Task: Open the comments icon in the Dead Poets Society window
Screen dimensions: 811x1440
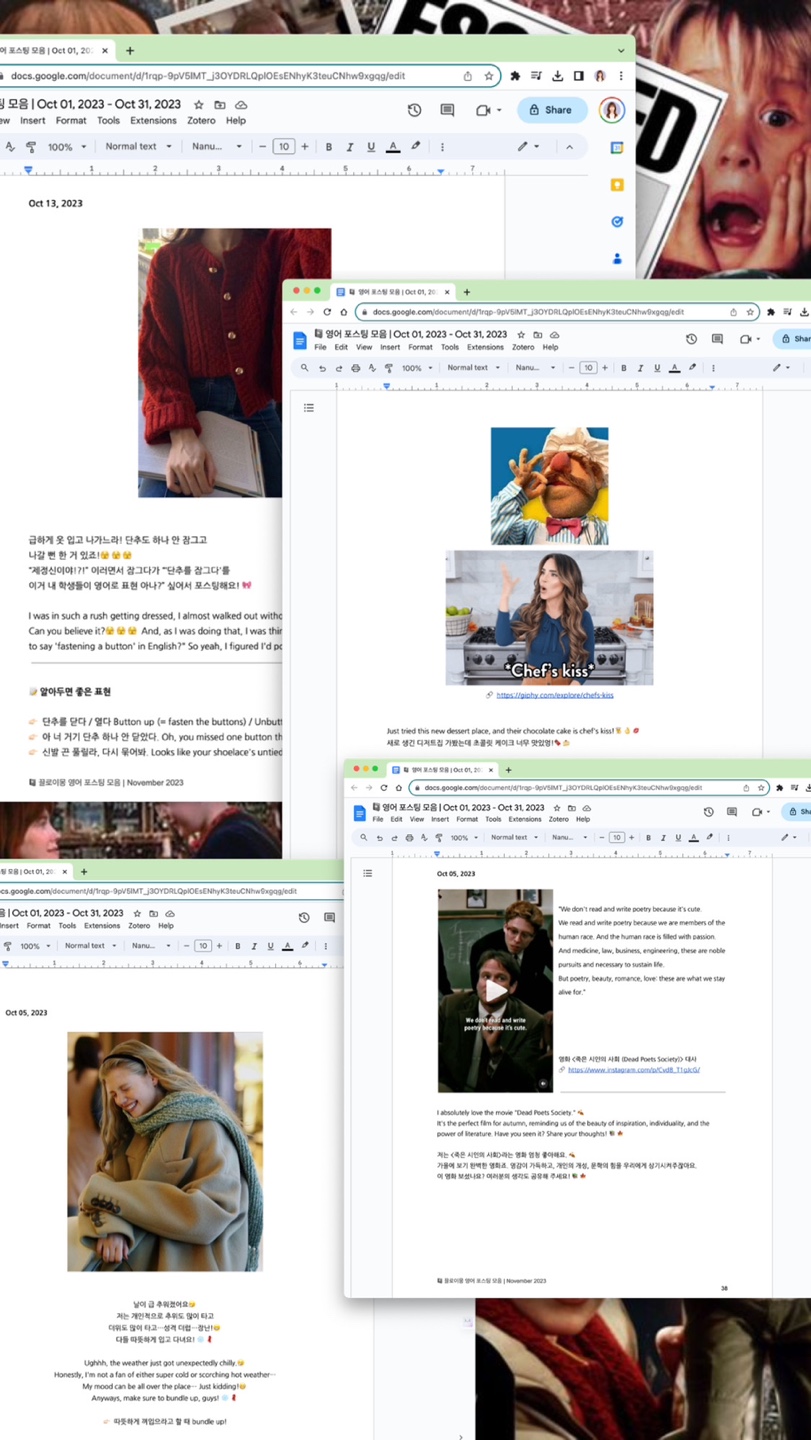Action: 731,812
